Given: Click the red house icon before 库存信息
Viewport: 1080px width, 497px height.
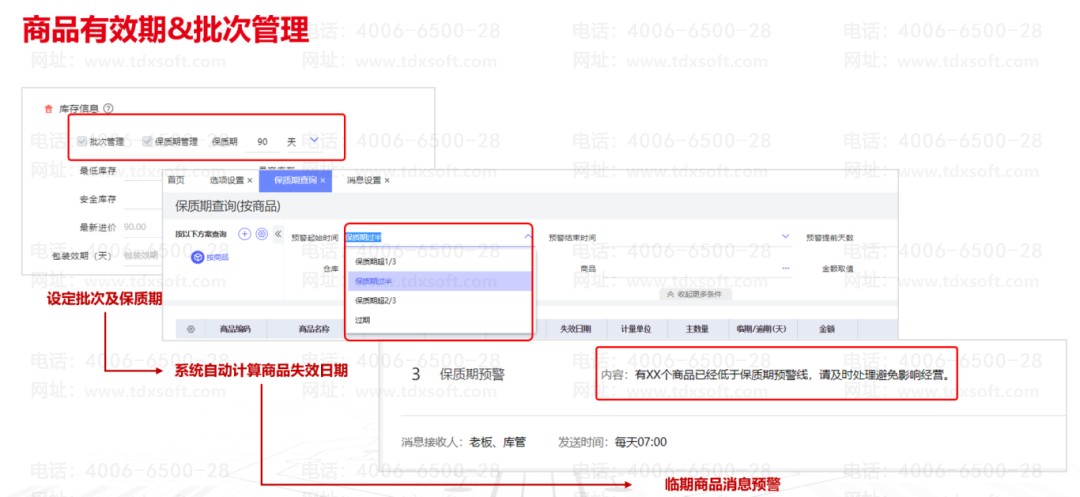Looking at the screenshot, I should pos(48,109).
